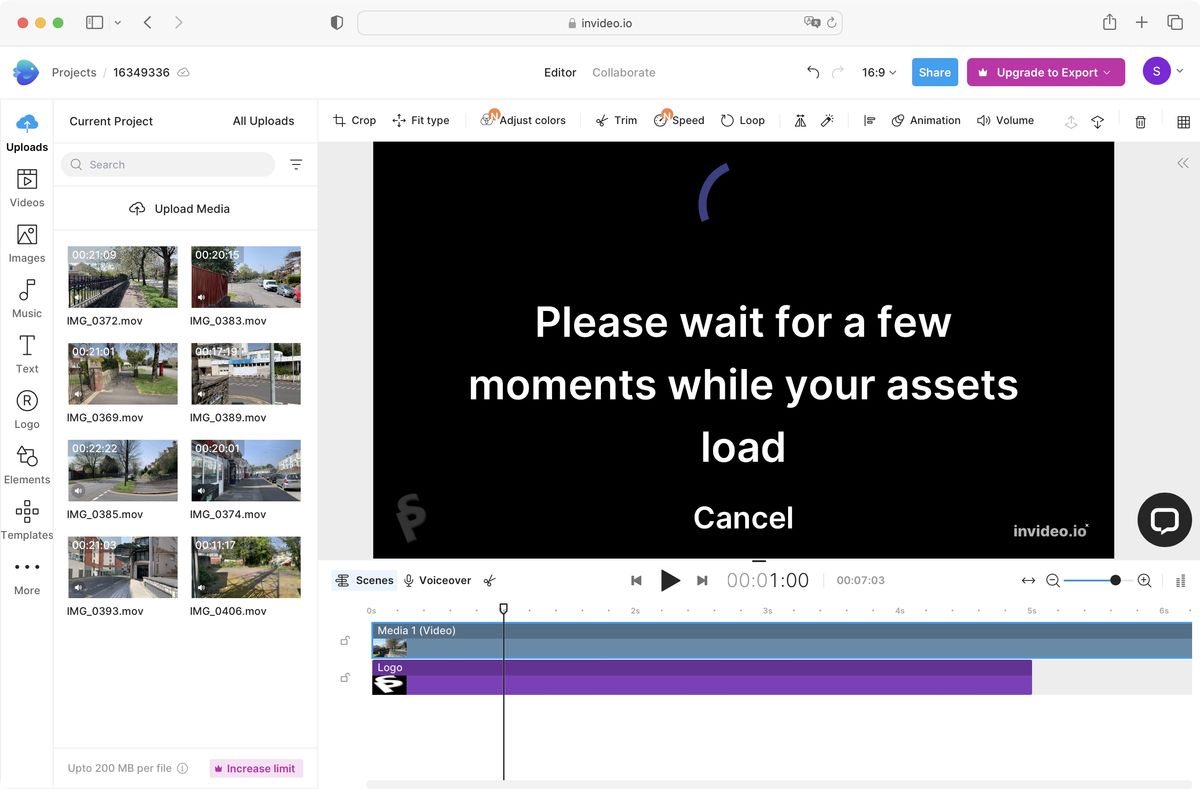Open the Animation panel

927,120
